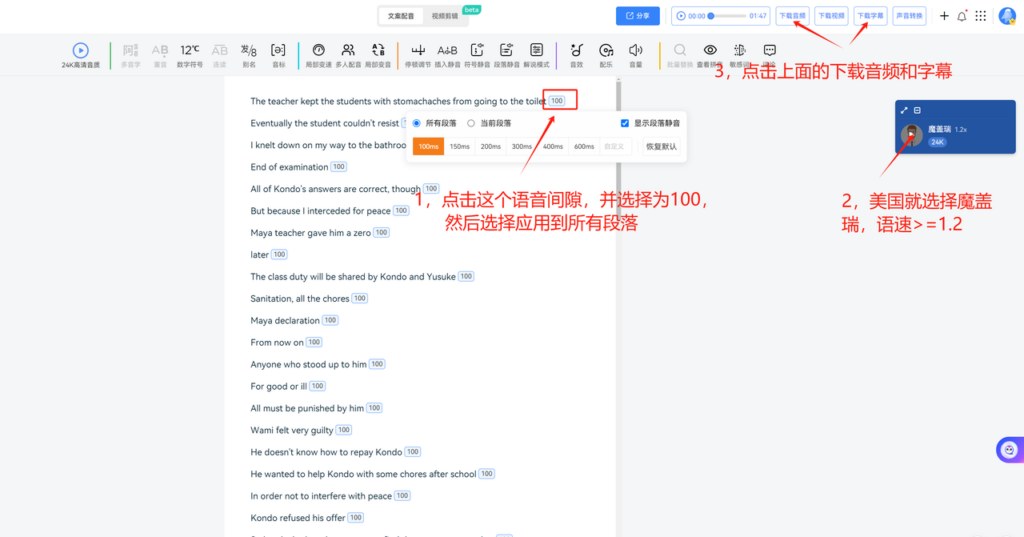Open the pause tag after 'End of examination'
The image size is (1024, 537).
point(338,167)
